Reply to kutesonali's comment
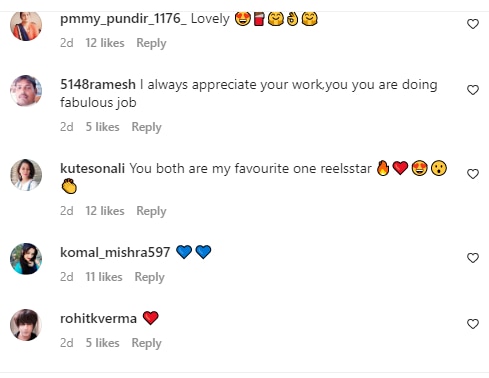 [151, 211]
